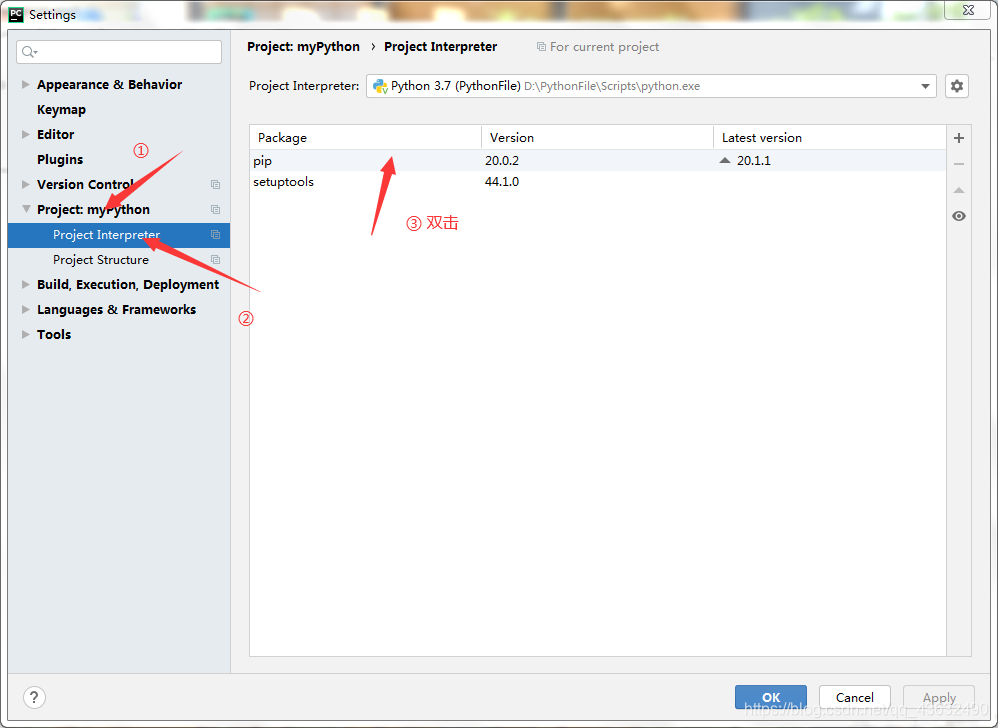Click the Project Interpreter breadcrumb
Viewport: 998px width, 728px height.
click(x=440, y=46)
